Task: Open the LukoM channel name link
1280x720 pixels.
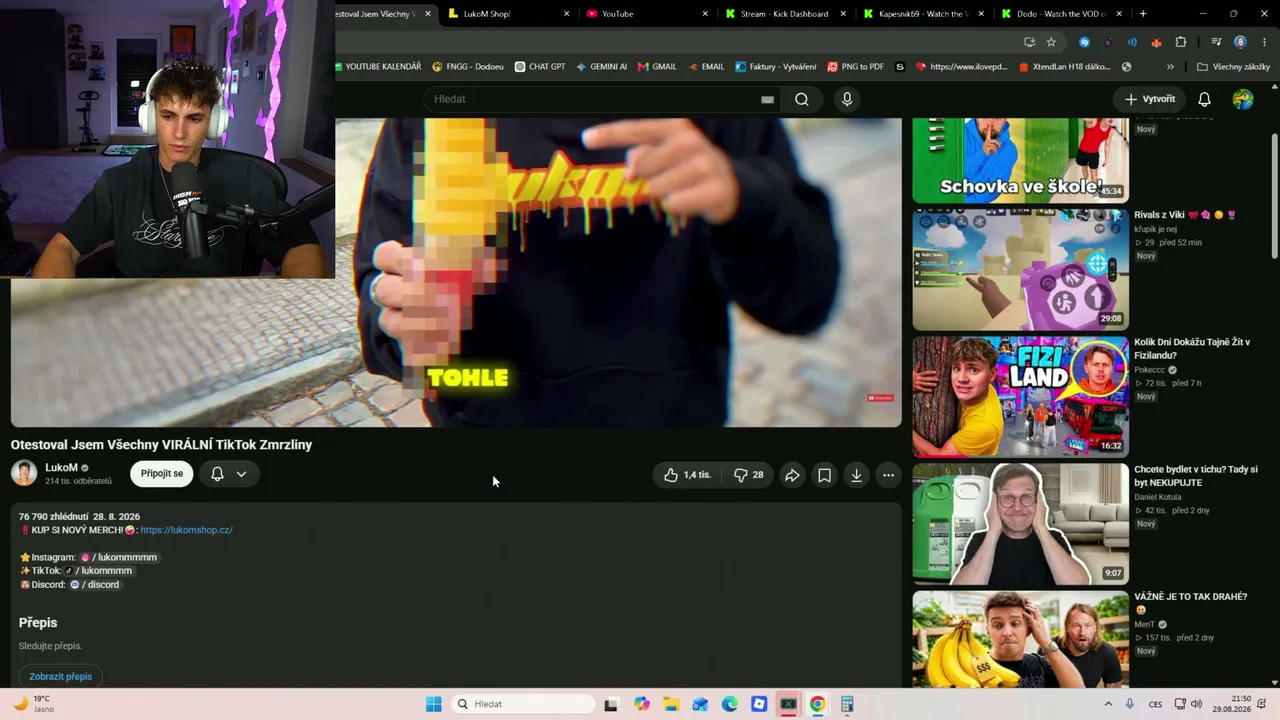Action: 61,467
